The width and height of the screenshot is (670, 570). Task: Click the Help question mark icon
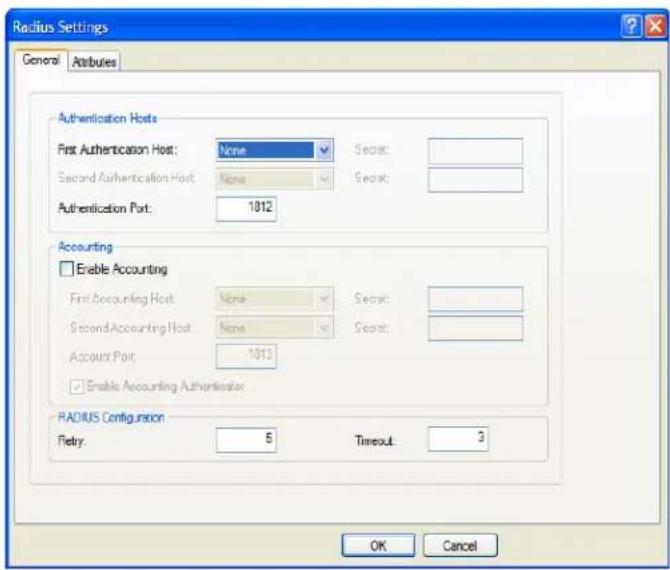pos(632,26)
